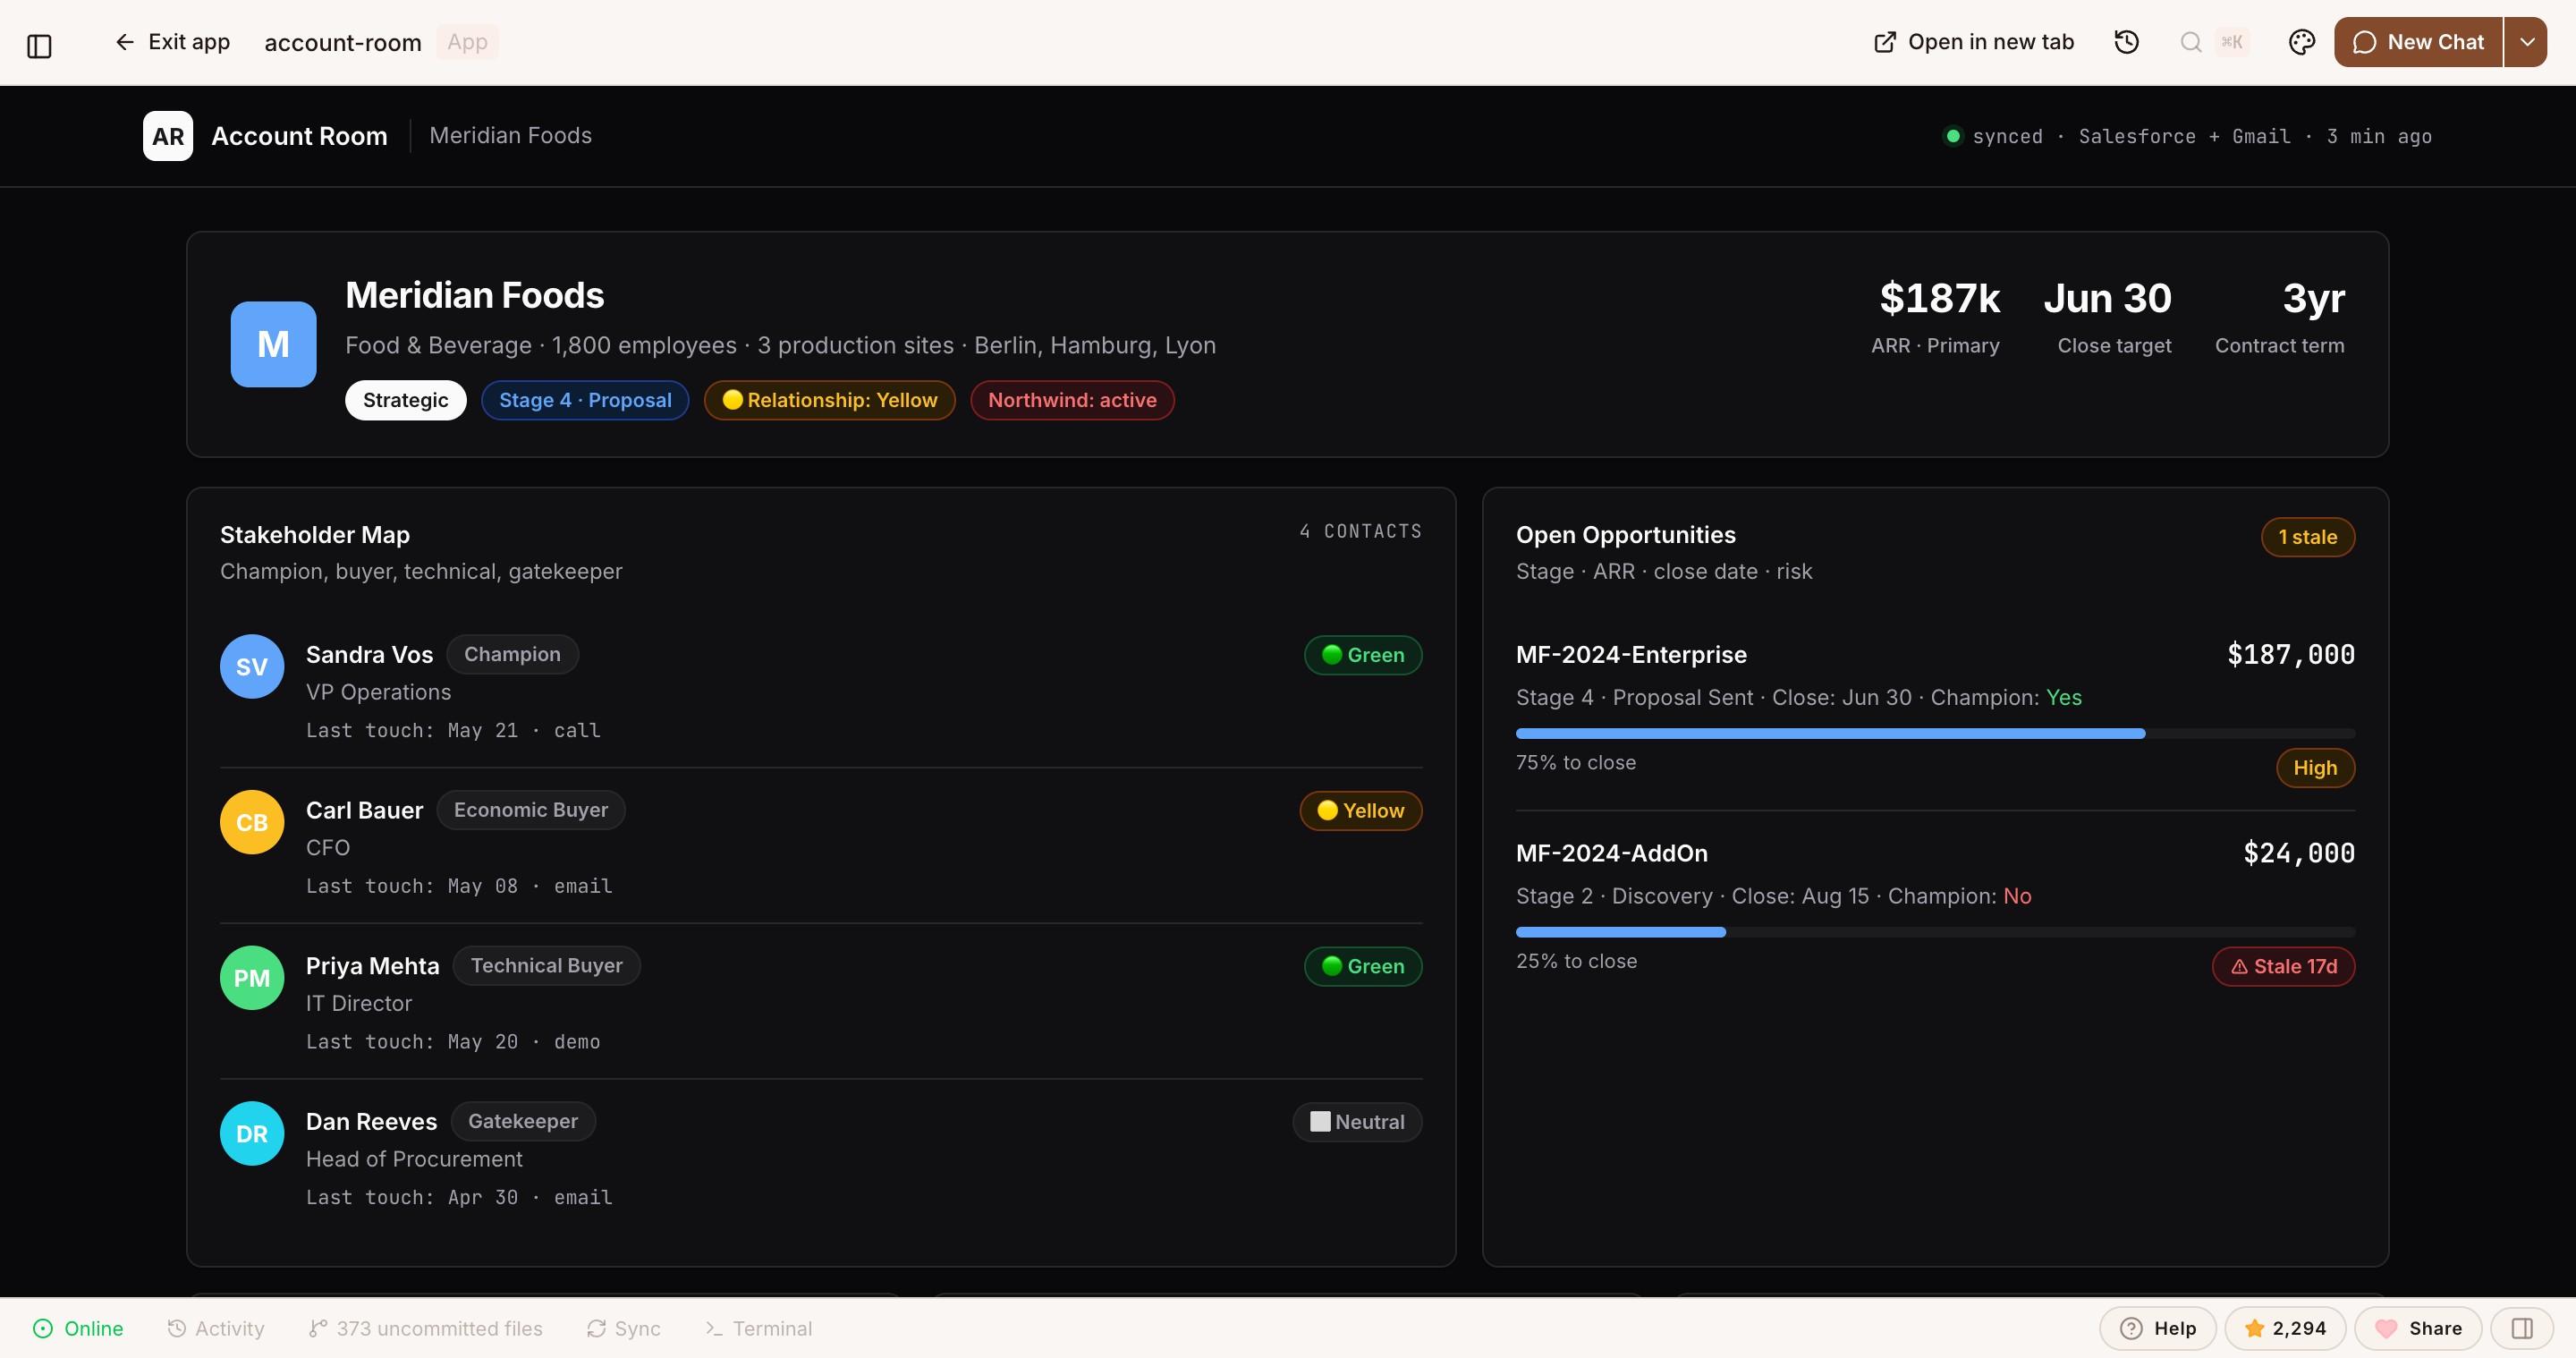The width and height of the screenshot is (2576, 1358).
Task: Click the Strategic tag
Action: point(405,400)
